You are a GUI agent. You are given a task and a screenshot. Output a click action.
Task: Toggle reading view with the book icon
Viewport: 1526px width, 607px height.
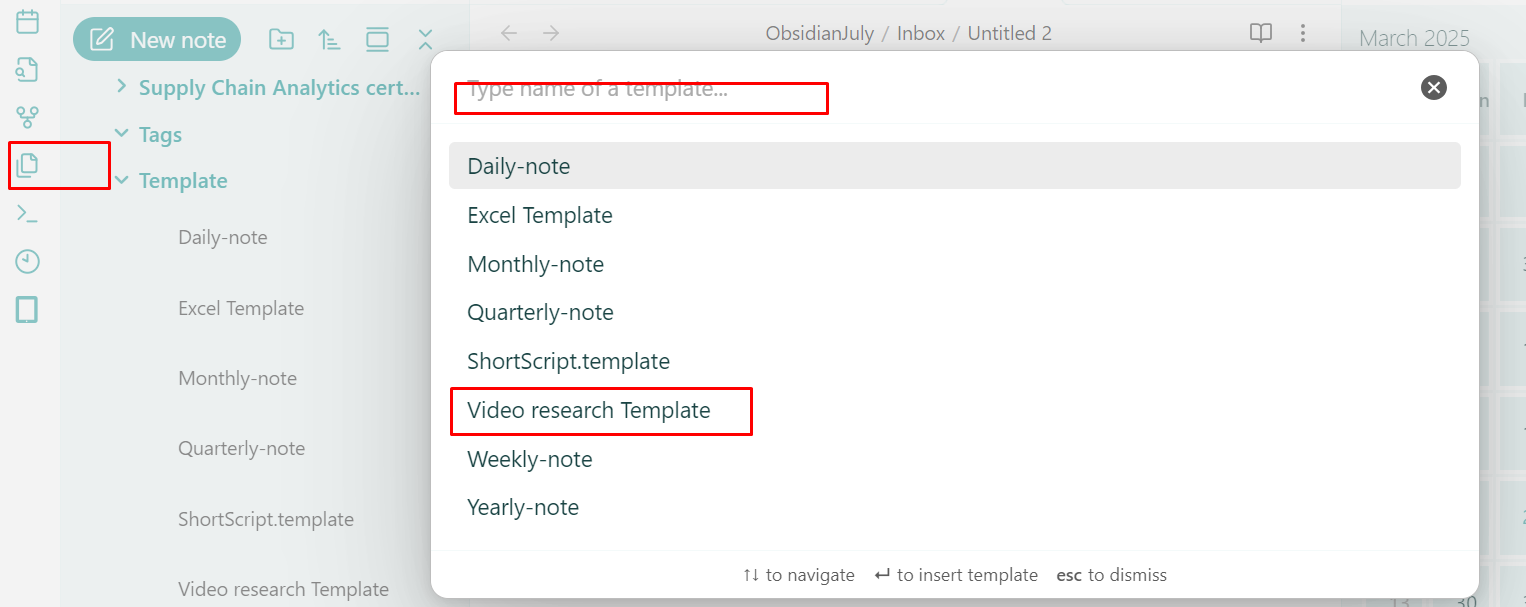coord(1261,33)
